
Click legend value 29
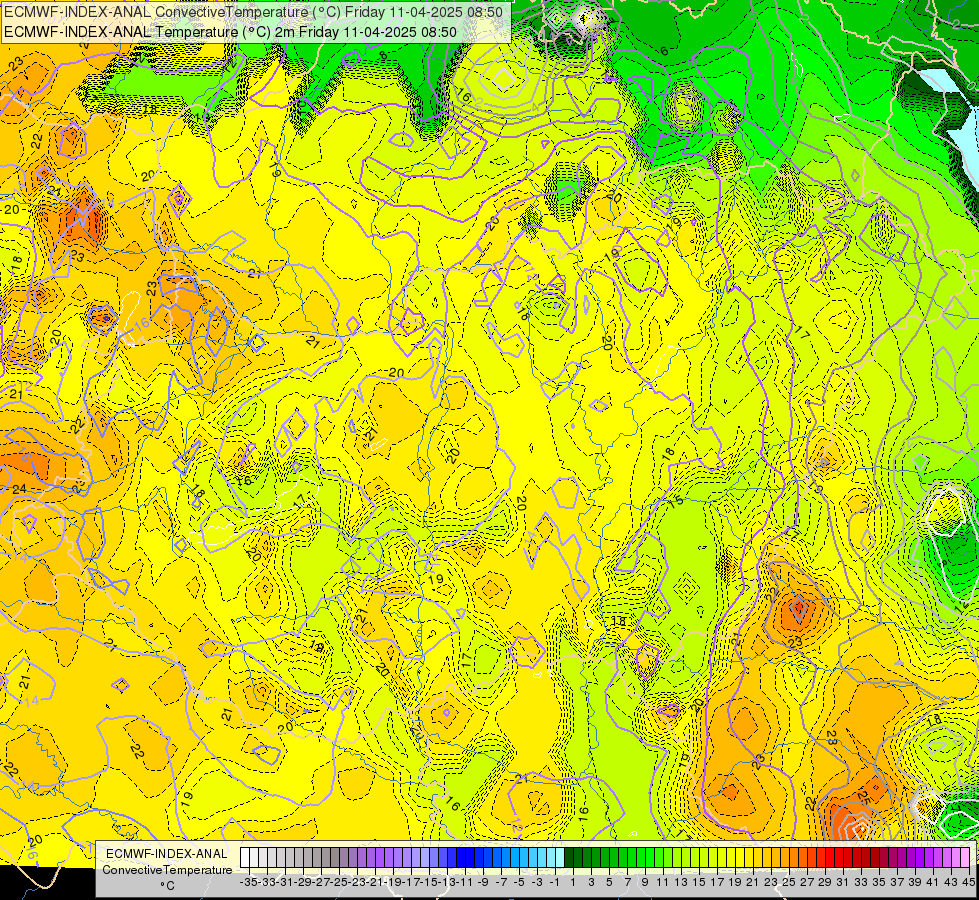[x=825, y=882]
